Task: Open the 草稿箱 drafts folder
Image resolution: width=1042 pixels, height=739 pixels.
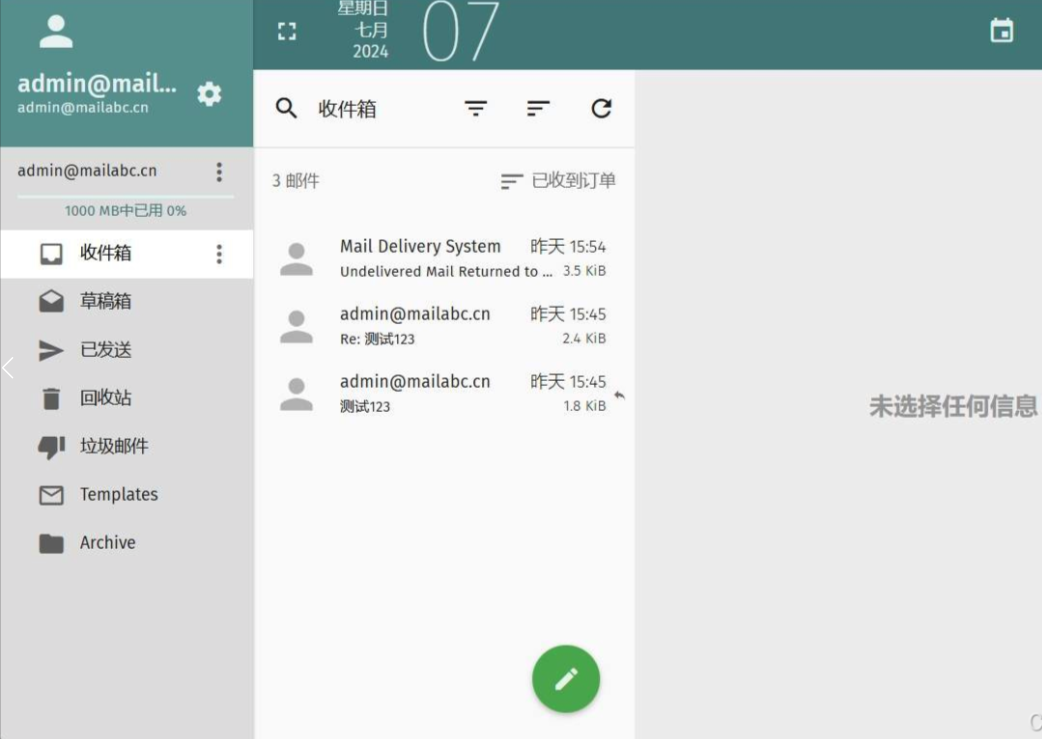Action: tap(106, 302)
